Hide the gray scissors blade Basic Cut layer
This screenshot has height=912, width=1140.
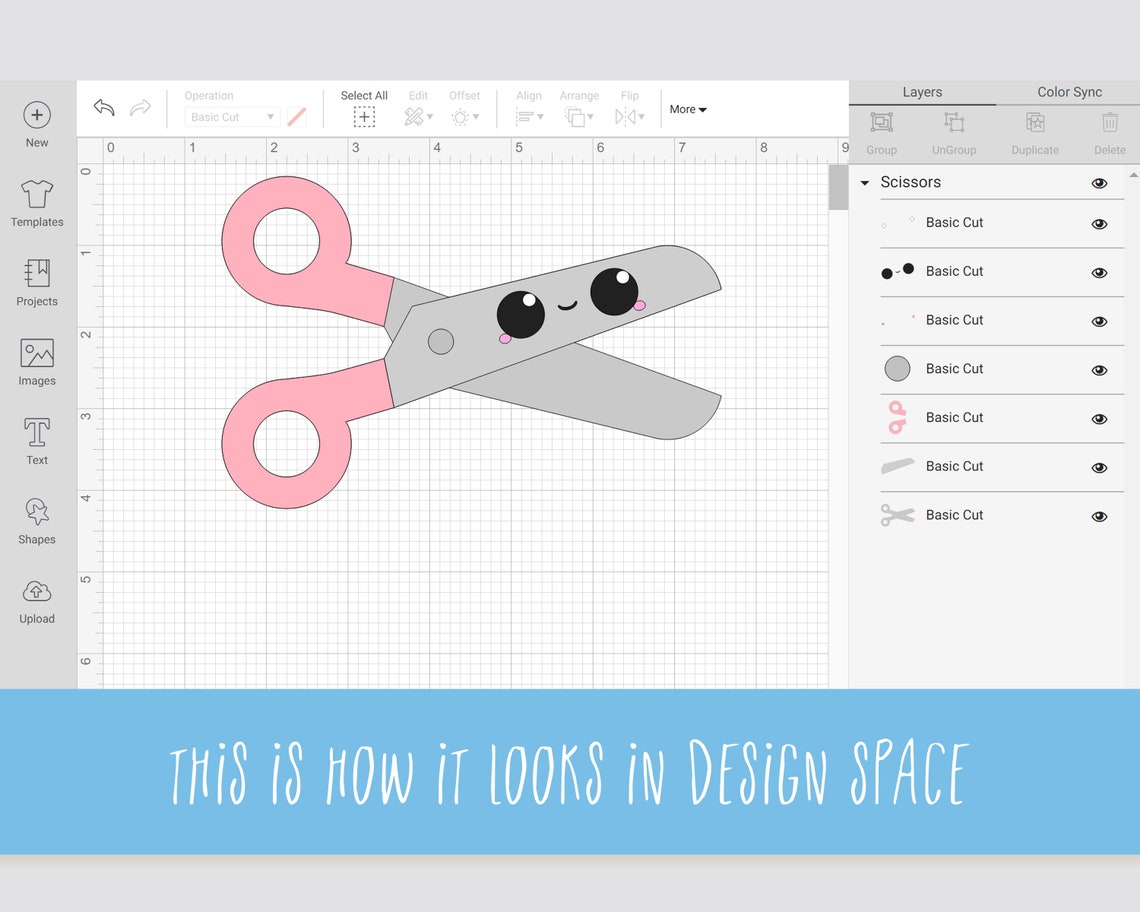(x=1099, y=466)
